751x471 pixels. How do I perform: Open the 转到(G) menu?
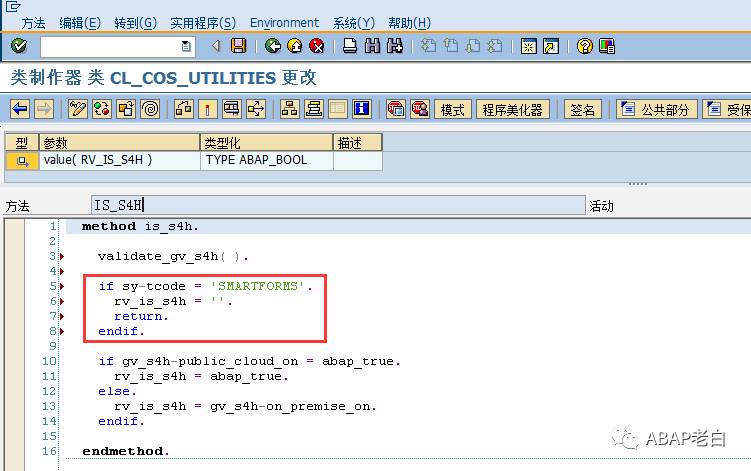[136, 23]
